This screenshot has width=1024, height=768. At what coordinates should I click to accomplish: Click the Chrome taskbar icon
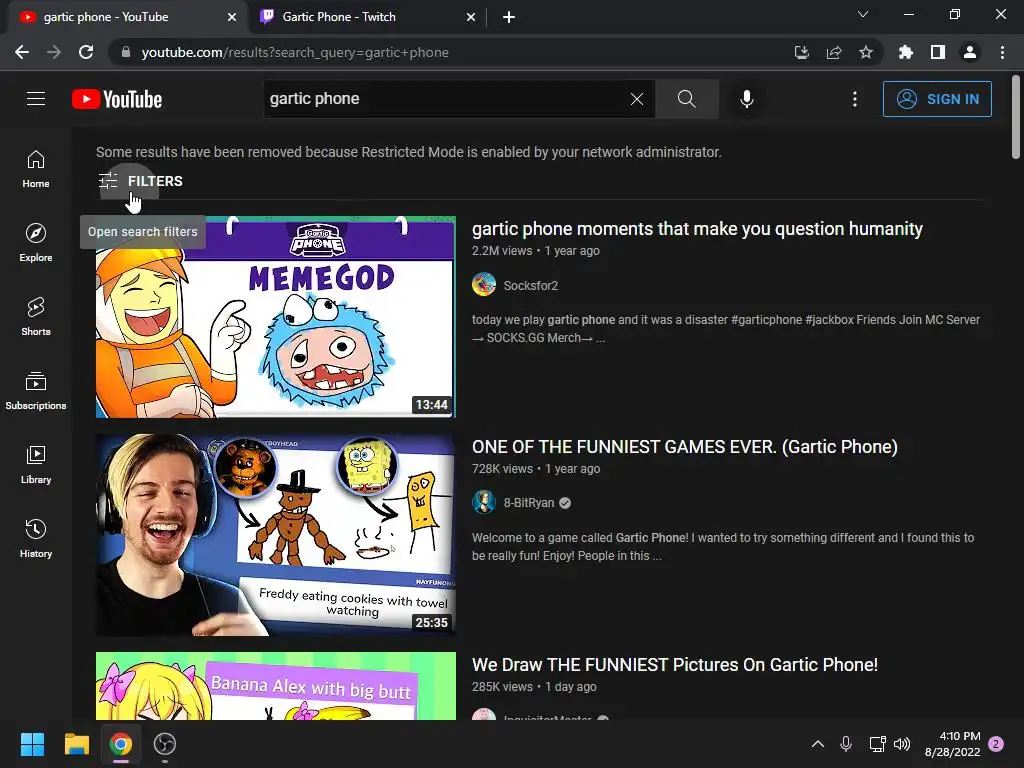(121, 744)
